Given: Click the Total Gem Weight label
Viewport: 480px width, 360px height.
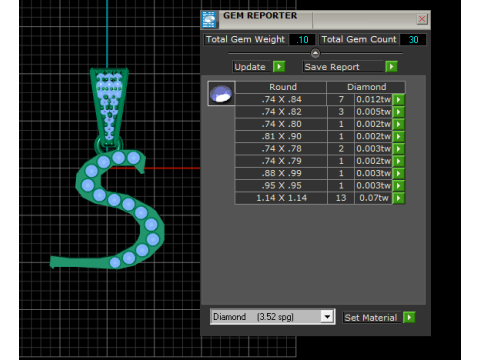Looking at the screenshot, I should pyautogui.click(x=245, y=39).
